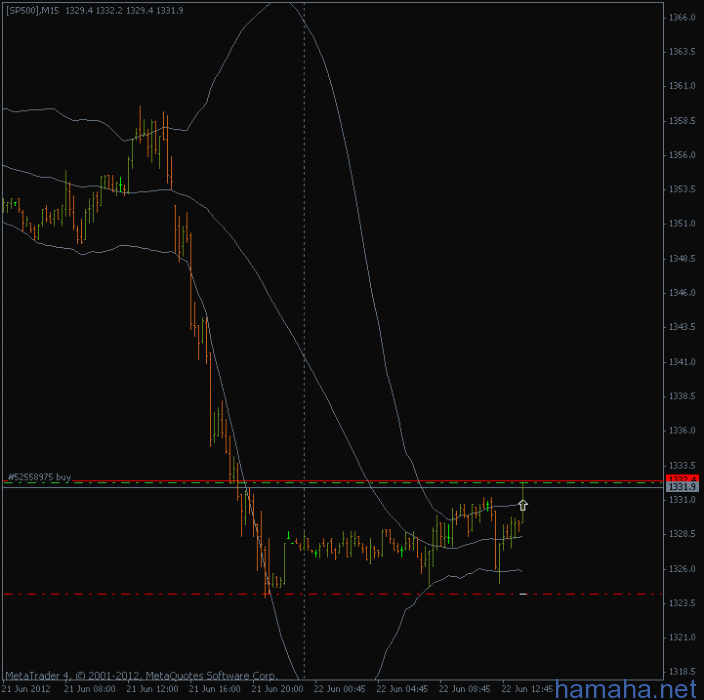Viewport: 704px width, 700px height.
Task: Click the 21 Jun 12:00 time label
Action: [x=152, y=689]
